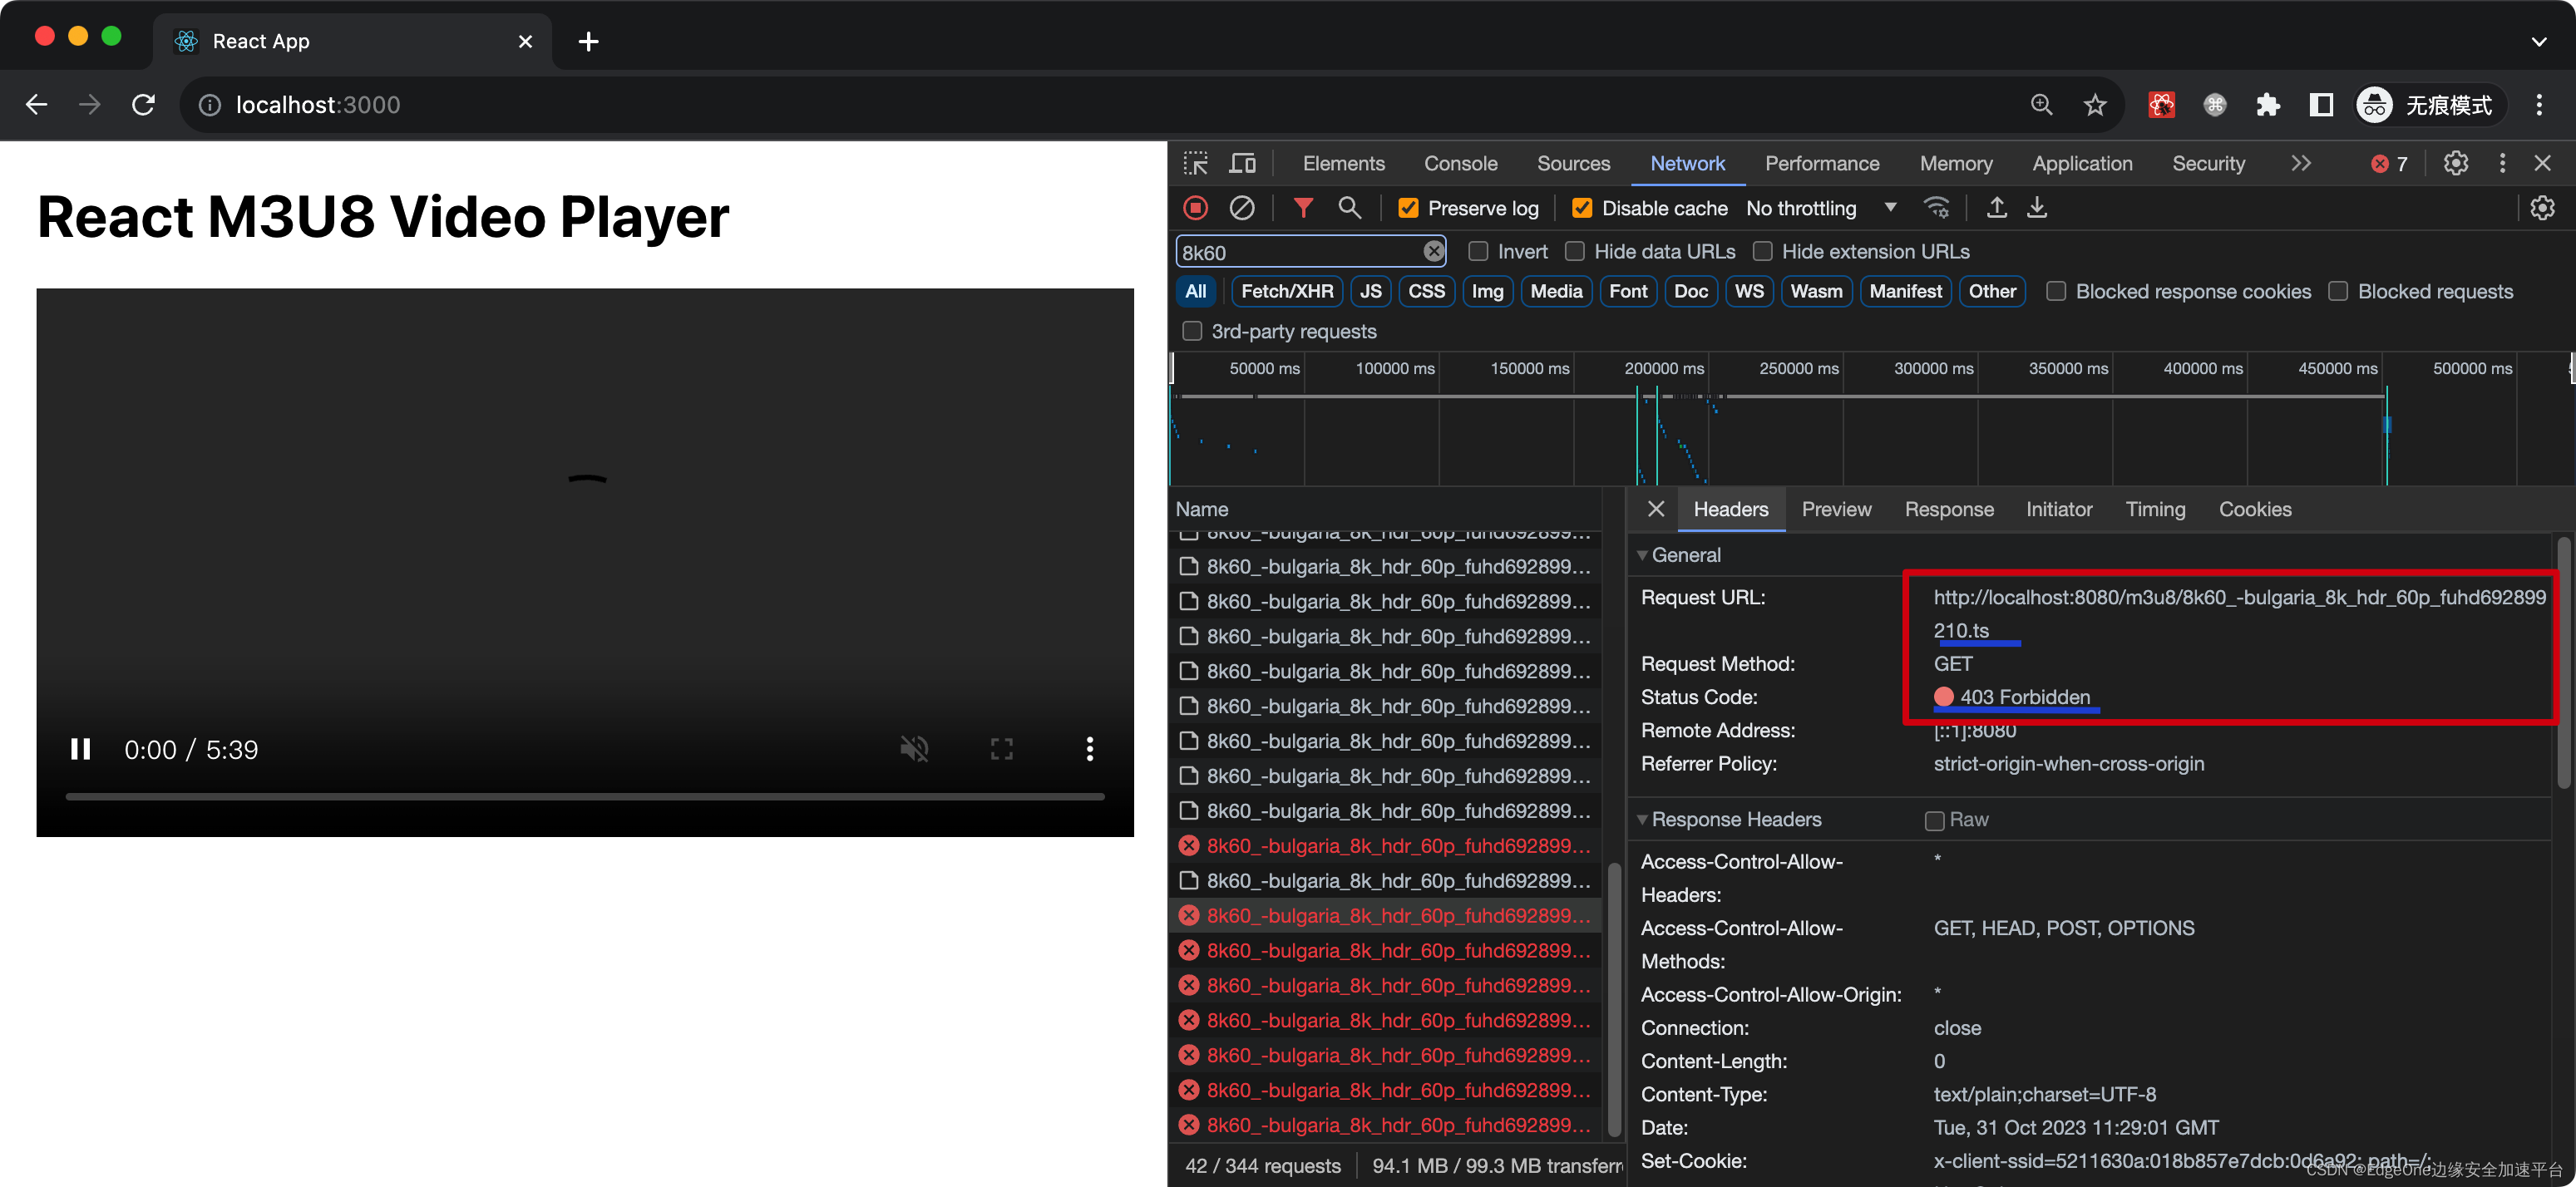Image resolution: width=2576 pixels, height=1187 pixels.
Task: Open the Application tab
Action: point(2082,163)
